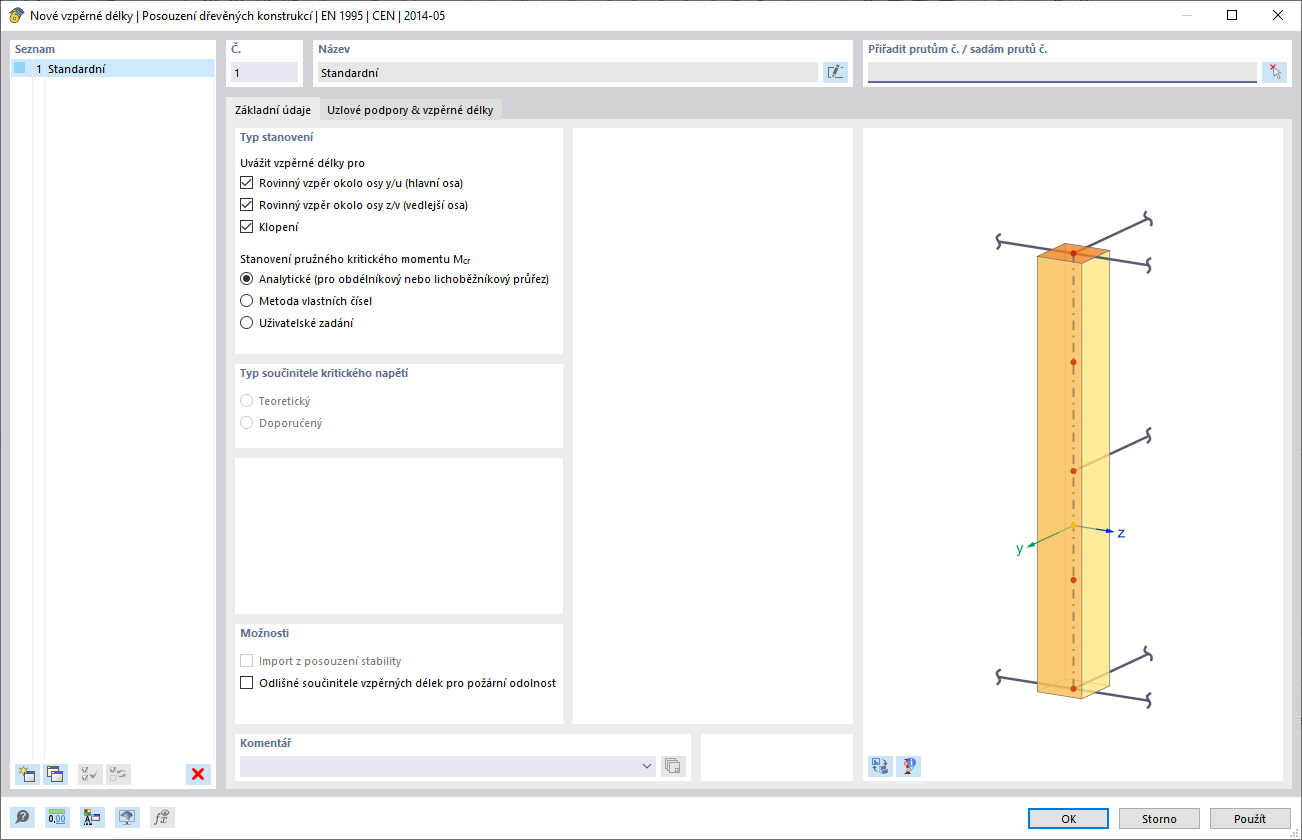The width and height of the screenshot is (1302, 840).
Task: Open Uzlové podpory & vzpěrné délky tab
Action: coord(410,110)
